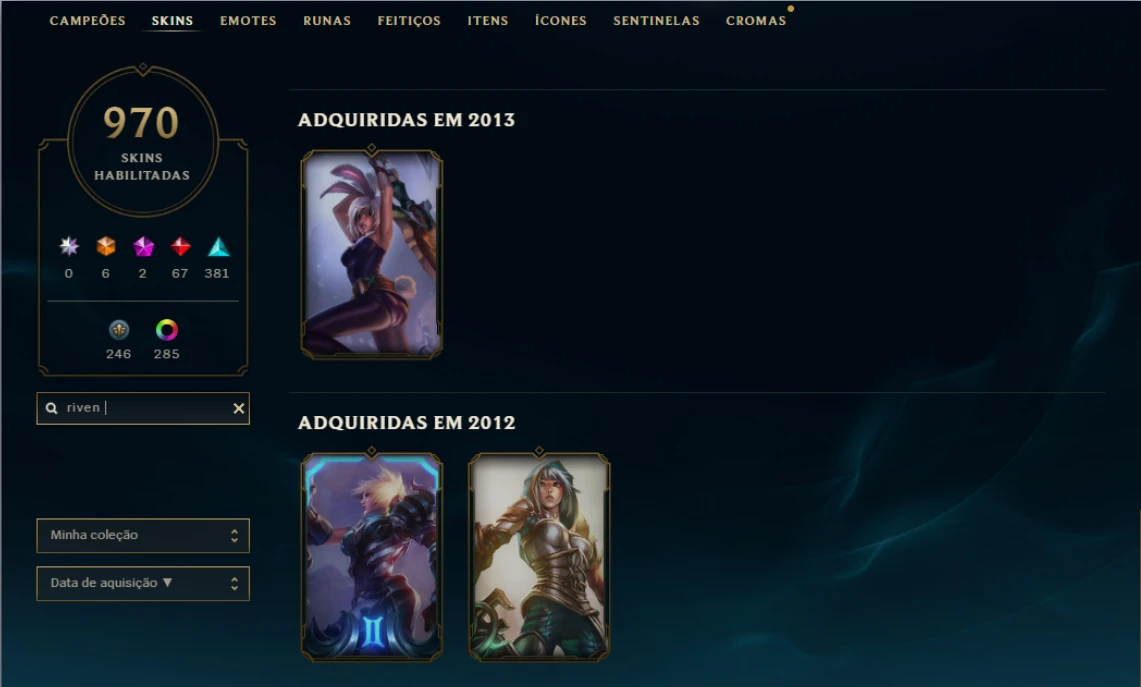Open the Emotes tab
The width and height of the screenshot is (1141, 687).
click(x=248, y=21)
